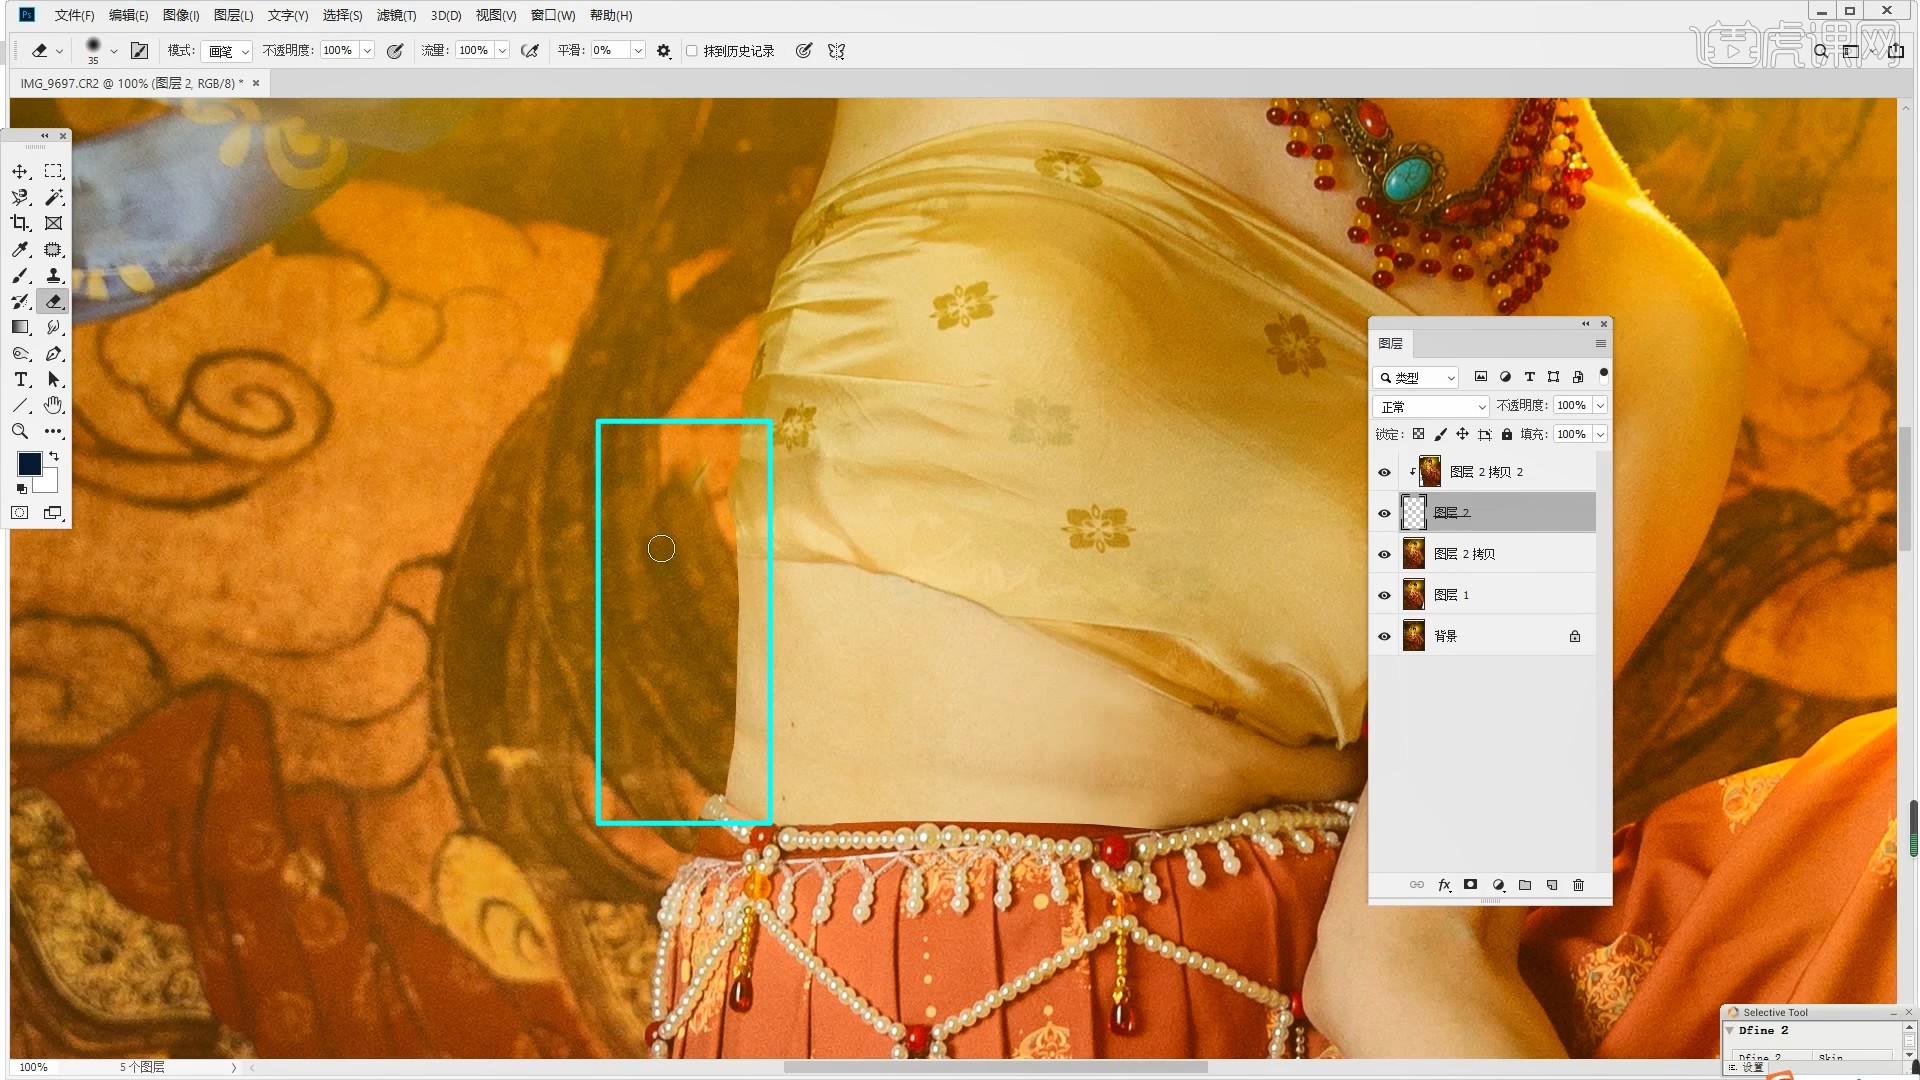Select the Type tool
1920x1080 pixels.
(x=20, y=379)
